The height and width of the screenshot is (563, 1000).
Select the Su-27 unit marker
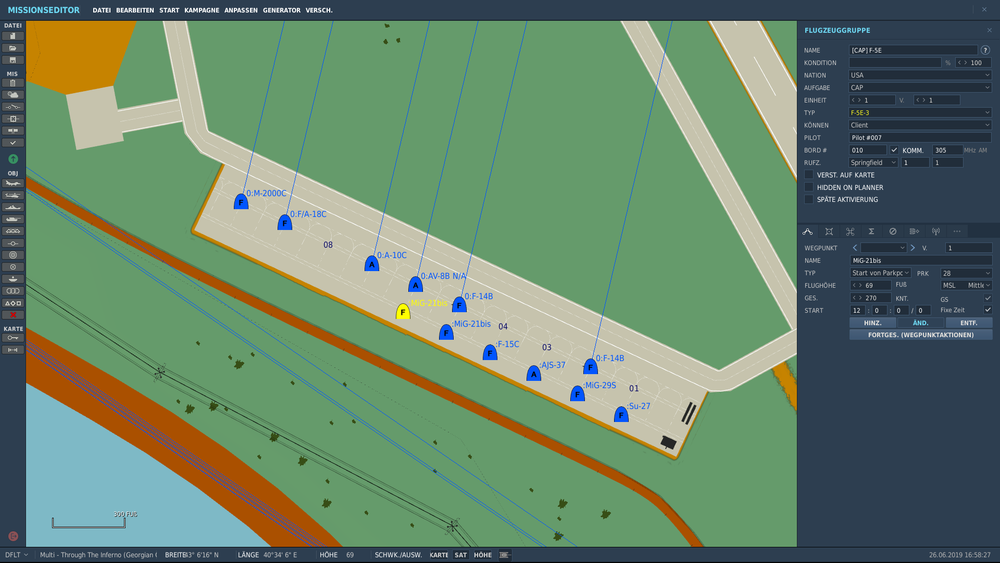click(x=621, y=414)
